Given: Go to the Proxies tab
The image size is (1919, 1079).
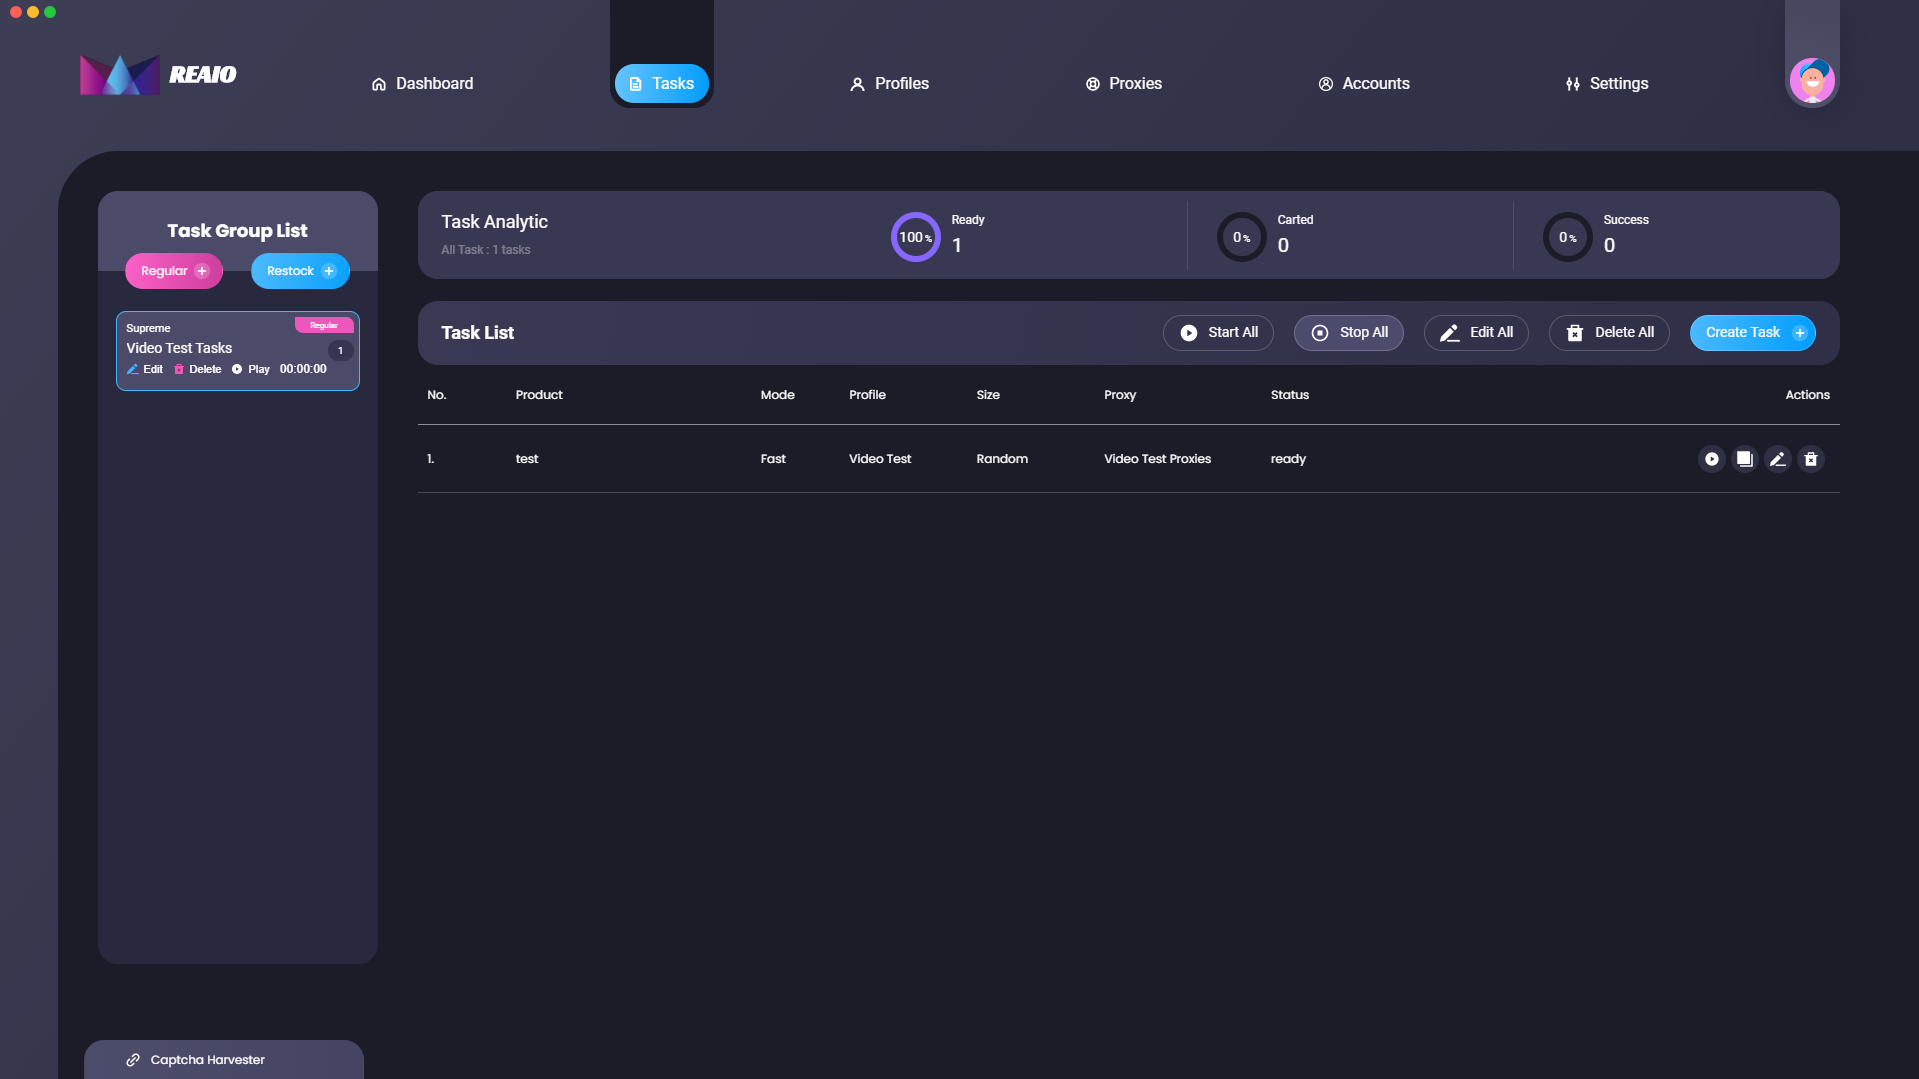Looking at the screenshot, I should 1123,84.
